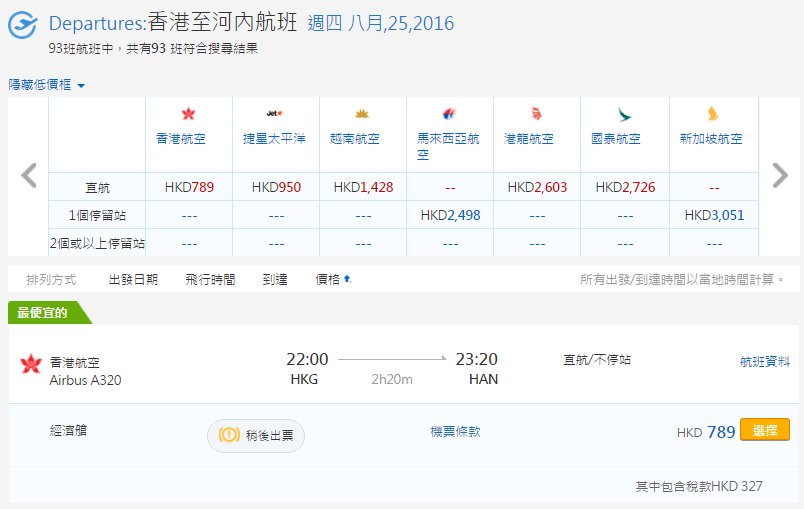Click the Malaysia Airlines logo
The width and height of the screenshot is (804, 509).
pyautogui.click(x=449, y=113)
